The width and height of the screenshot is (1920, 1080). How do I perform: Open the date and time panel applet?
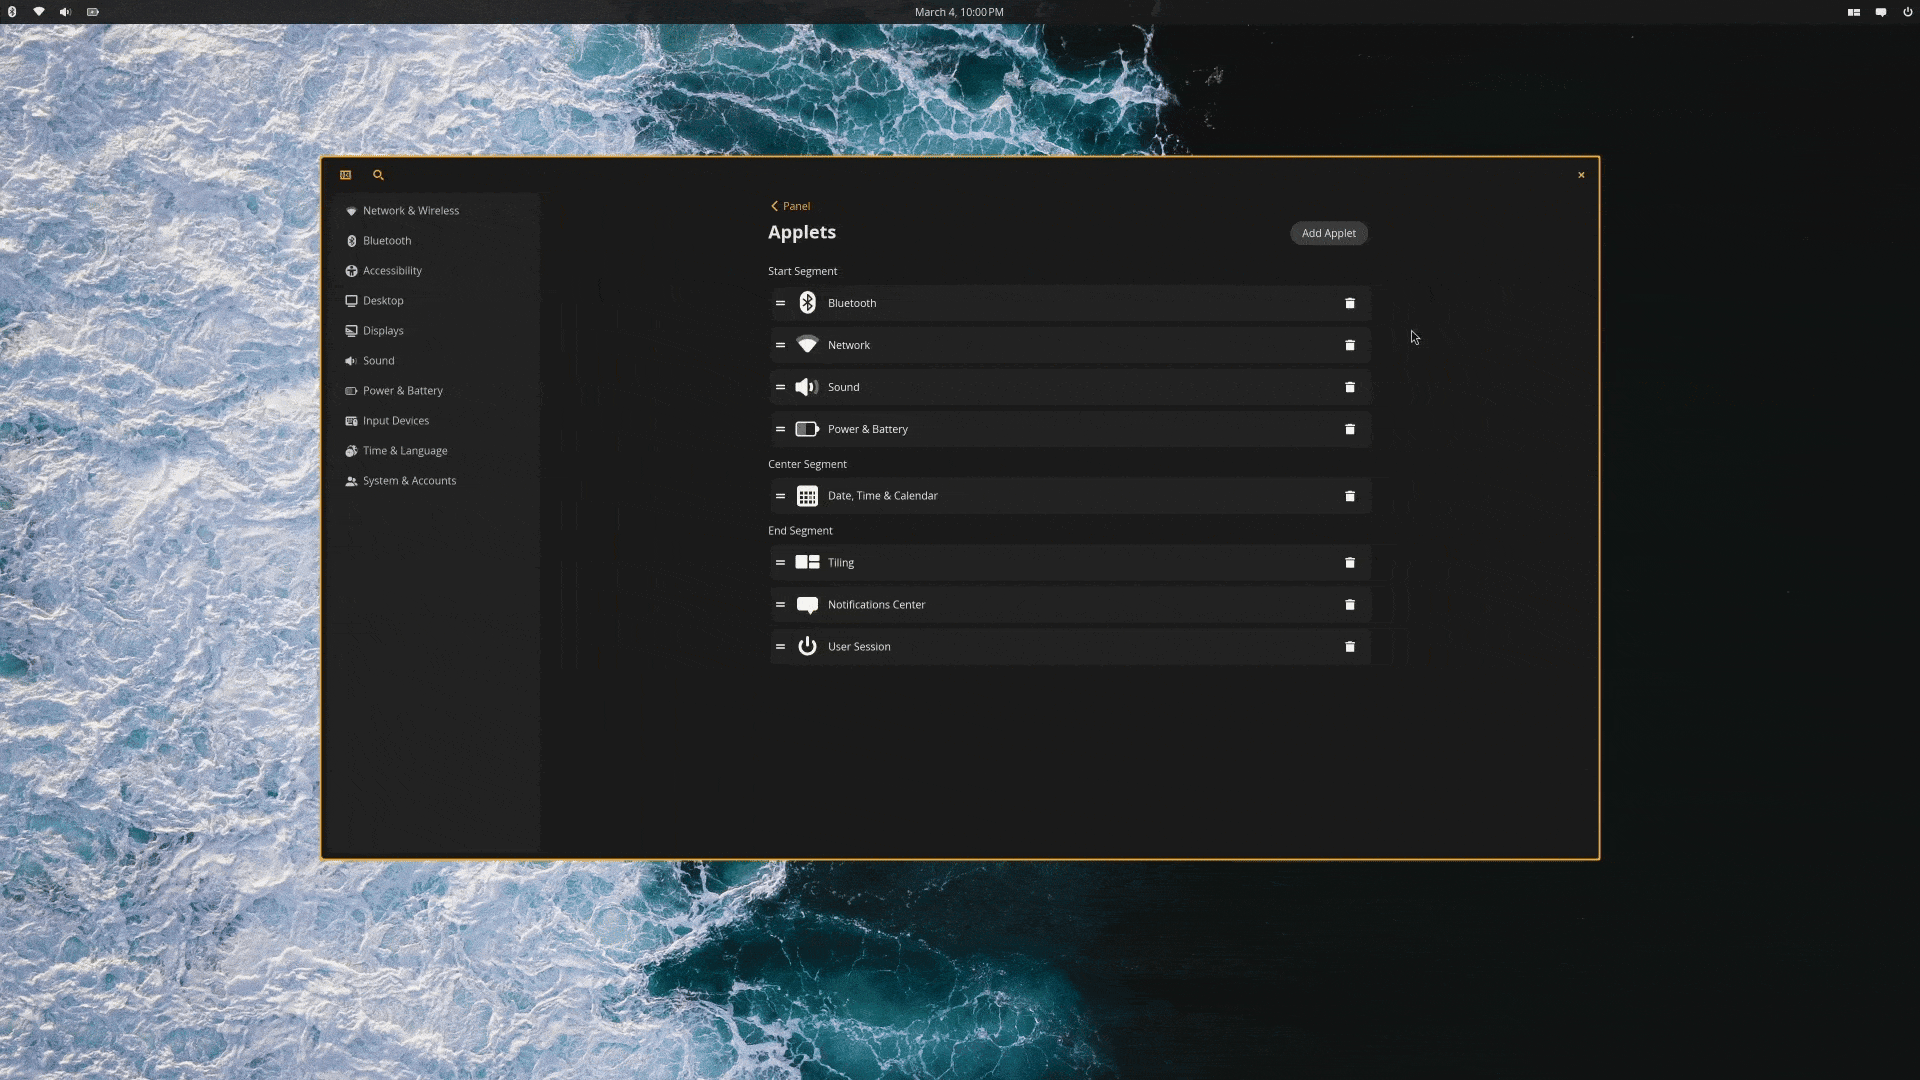point(959,12)
